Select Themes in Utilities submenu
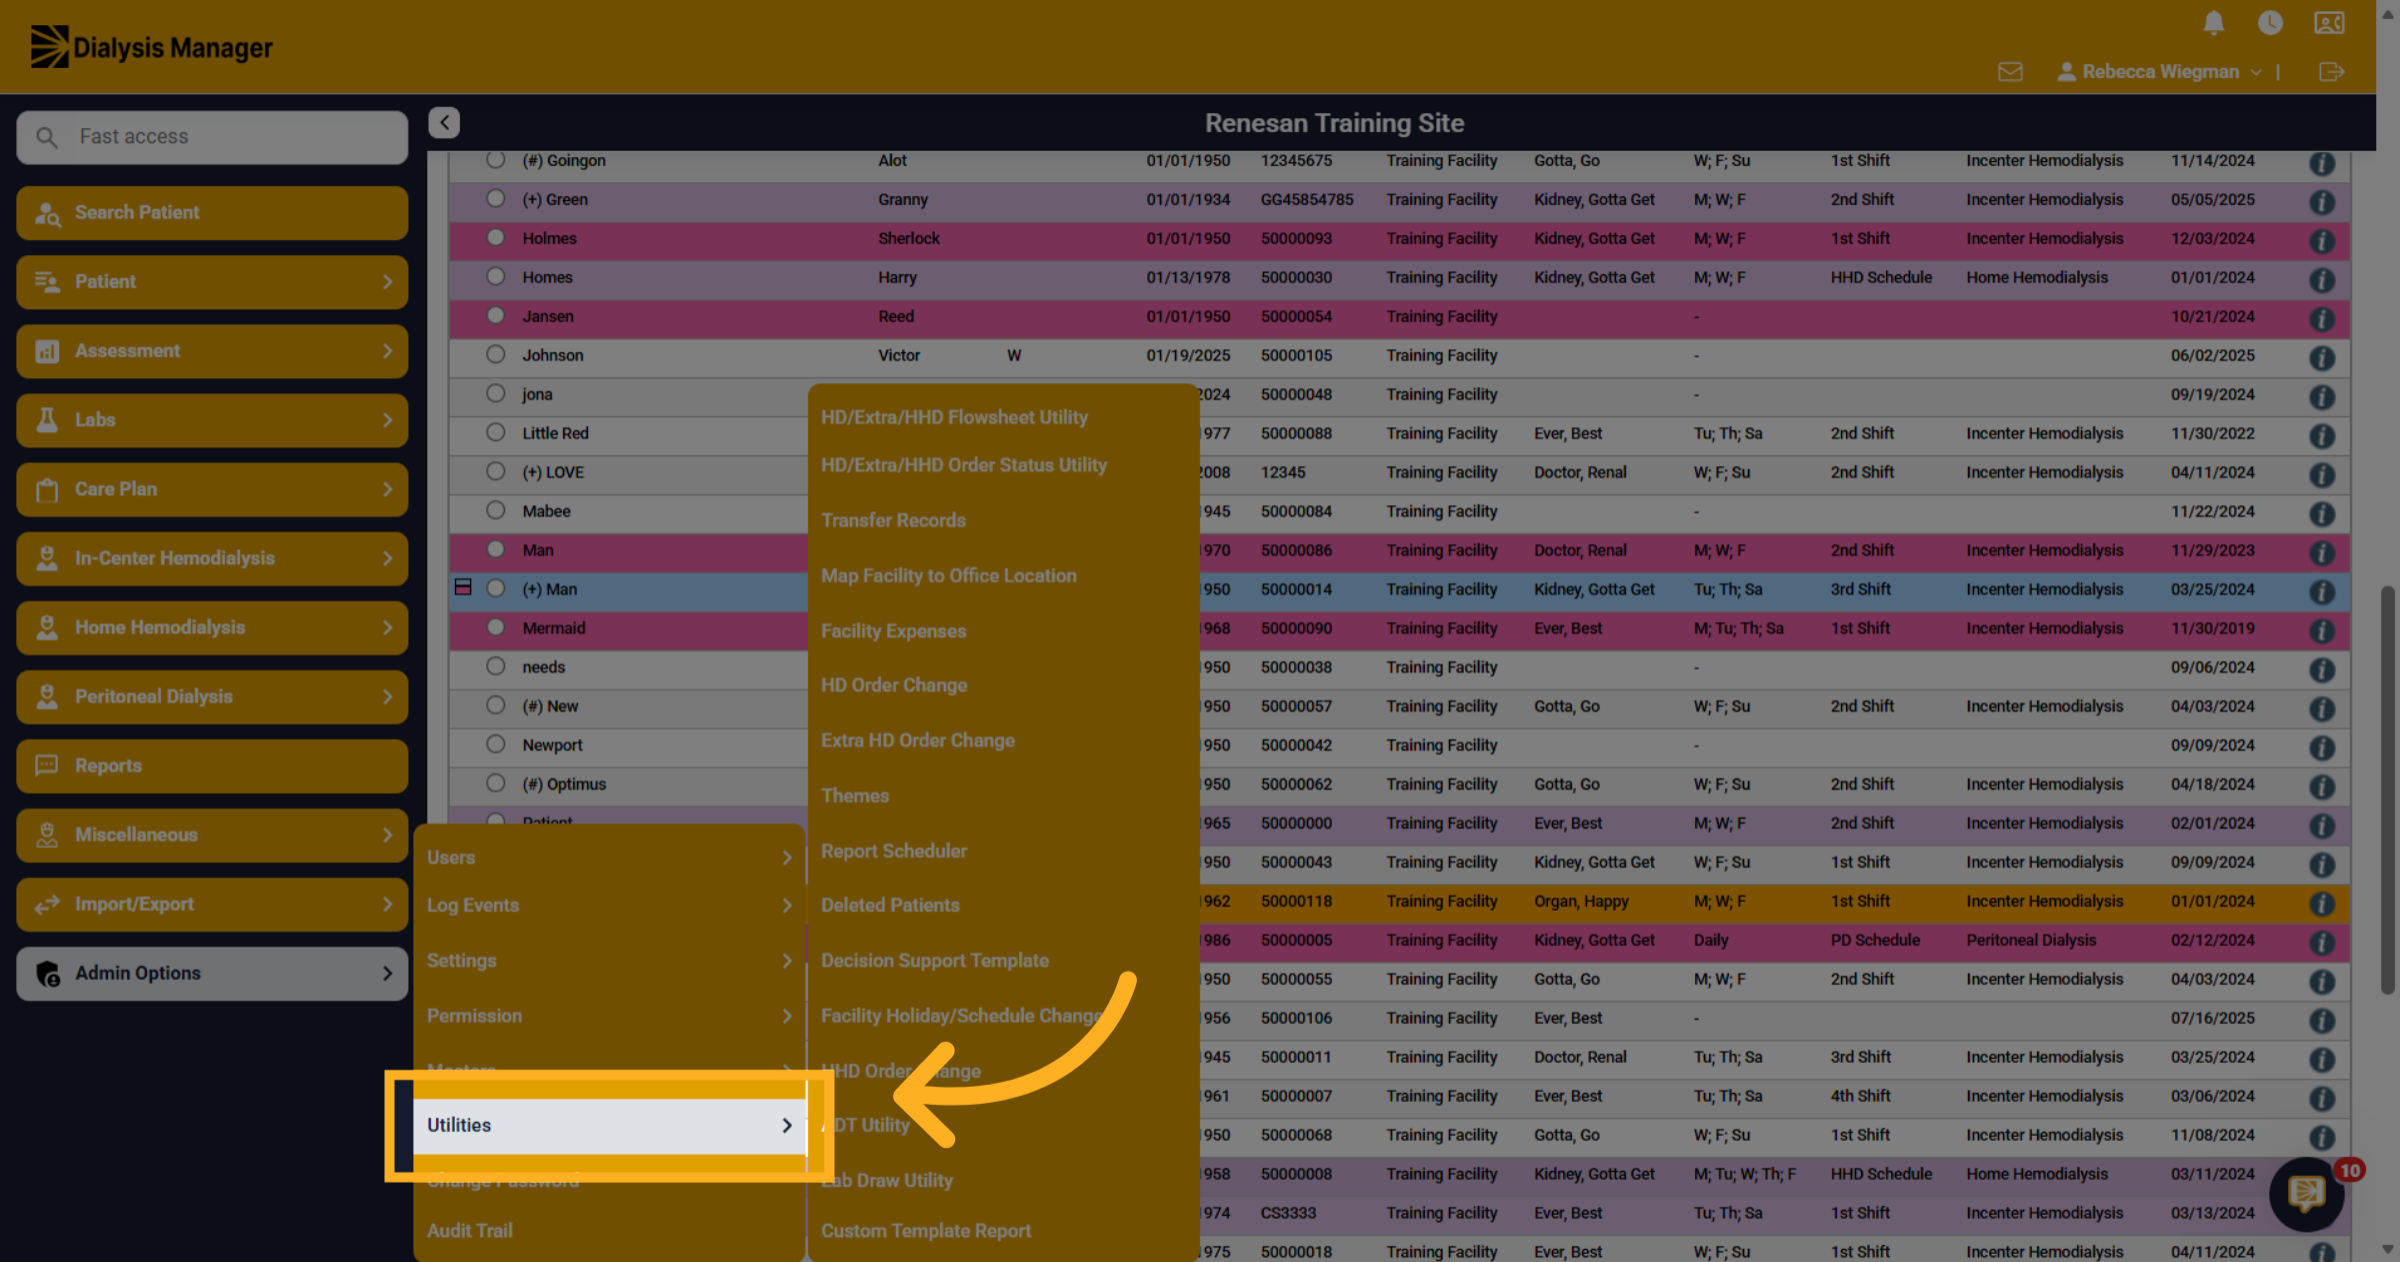 pos(855,796)
